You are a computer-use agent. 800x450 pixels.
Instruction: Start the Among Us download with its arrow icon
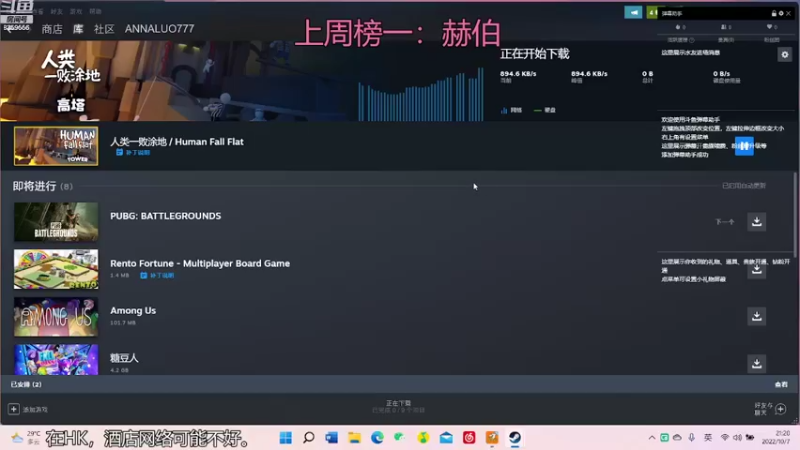(x=757, y=316)
